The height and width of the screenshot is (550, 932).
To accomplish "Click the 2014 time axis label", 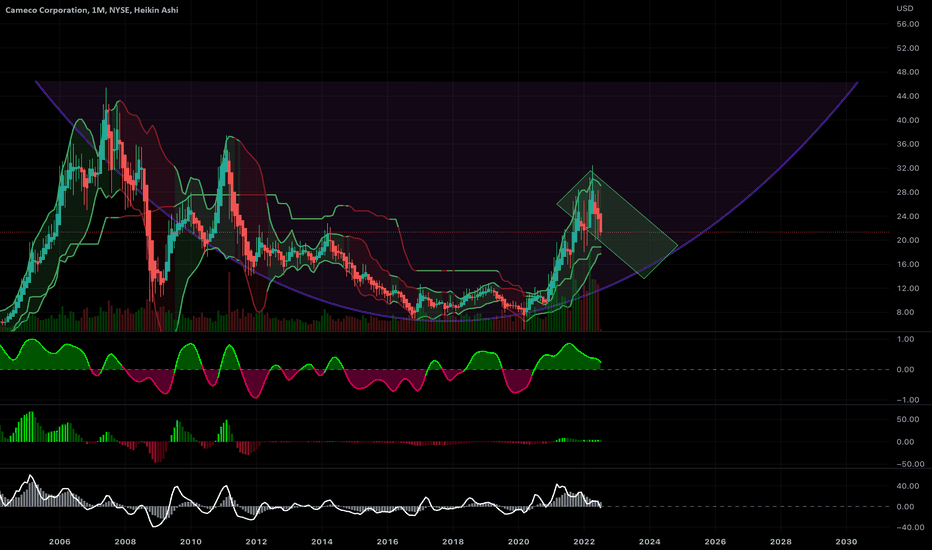I will (322, 542).
